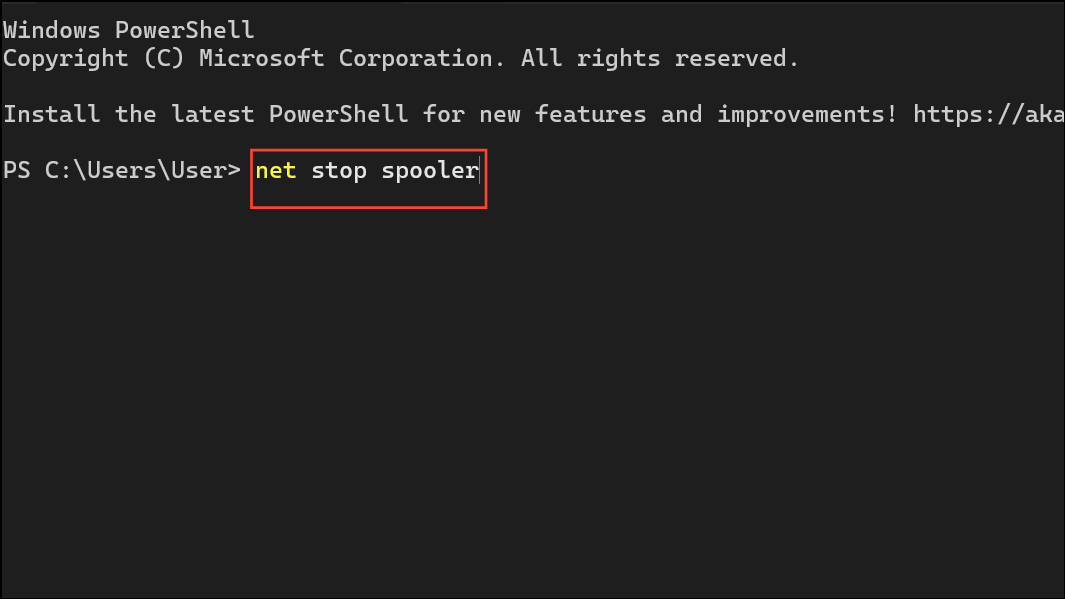Click the word "spooler" in the command
The width and height of the screenshot is (1065, 599).
pos(430,170)
